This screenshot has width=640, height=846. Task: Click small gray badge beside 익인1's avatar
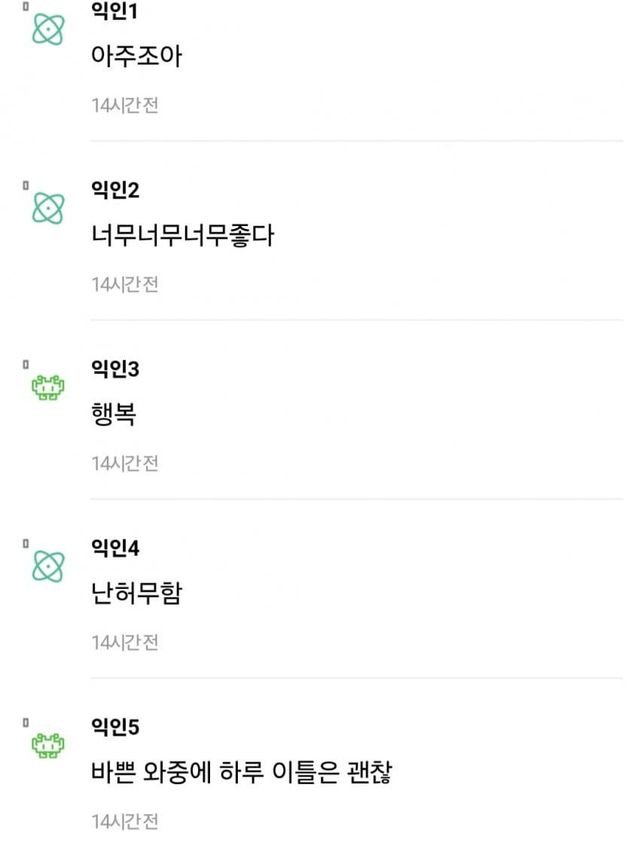click(27, 7)
